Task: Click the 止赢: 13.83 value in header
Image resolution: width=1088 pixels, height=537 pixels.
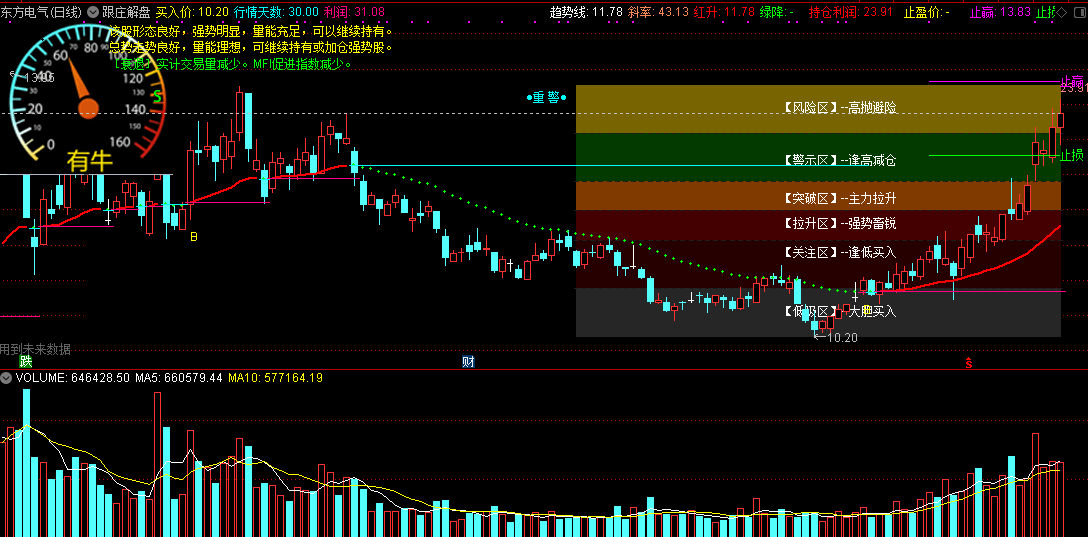Action: click(1000, 12)
